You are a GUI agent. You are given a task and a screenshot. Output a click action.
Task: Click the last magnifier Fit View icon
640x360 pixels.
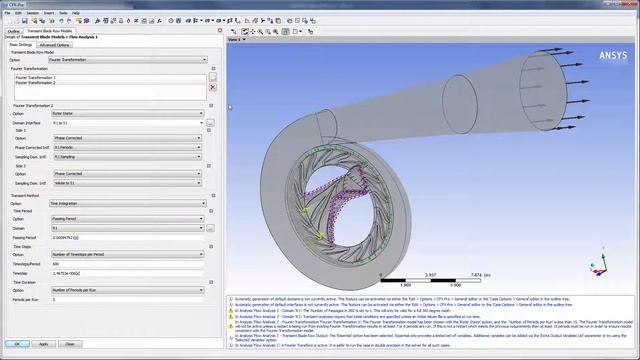(x=276, y=31)
